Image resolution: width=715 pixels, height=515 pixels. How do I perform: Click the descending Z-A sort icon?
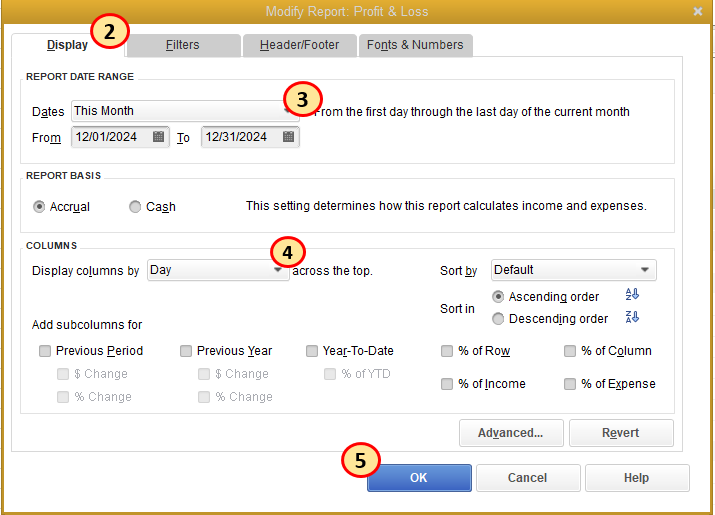pyautogui.click(x=631, y=317)
